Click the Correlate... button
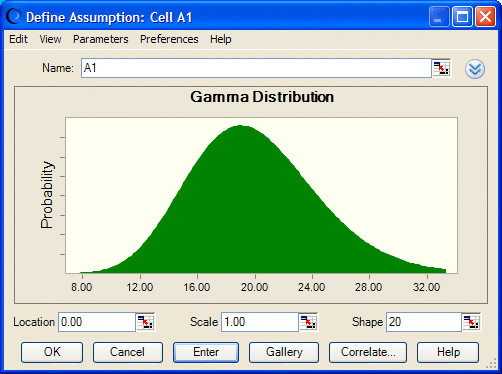 click(368, 352)
